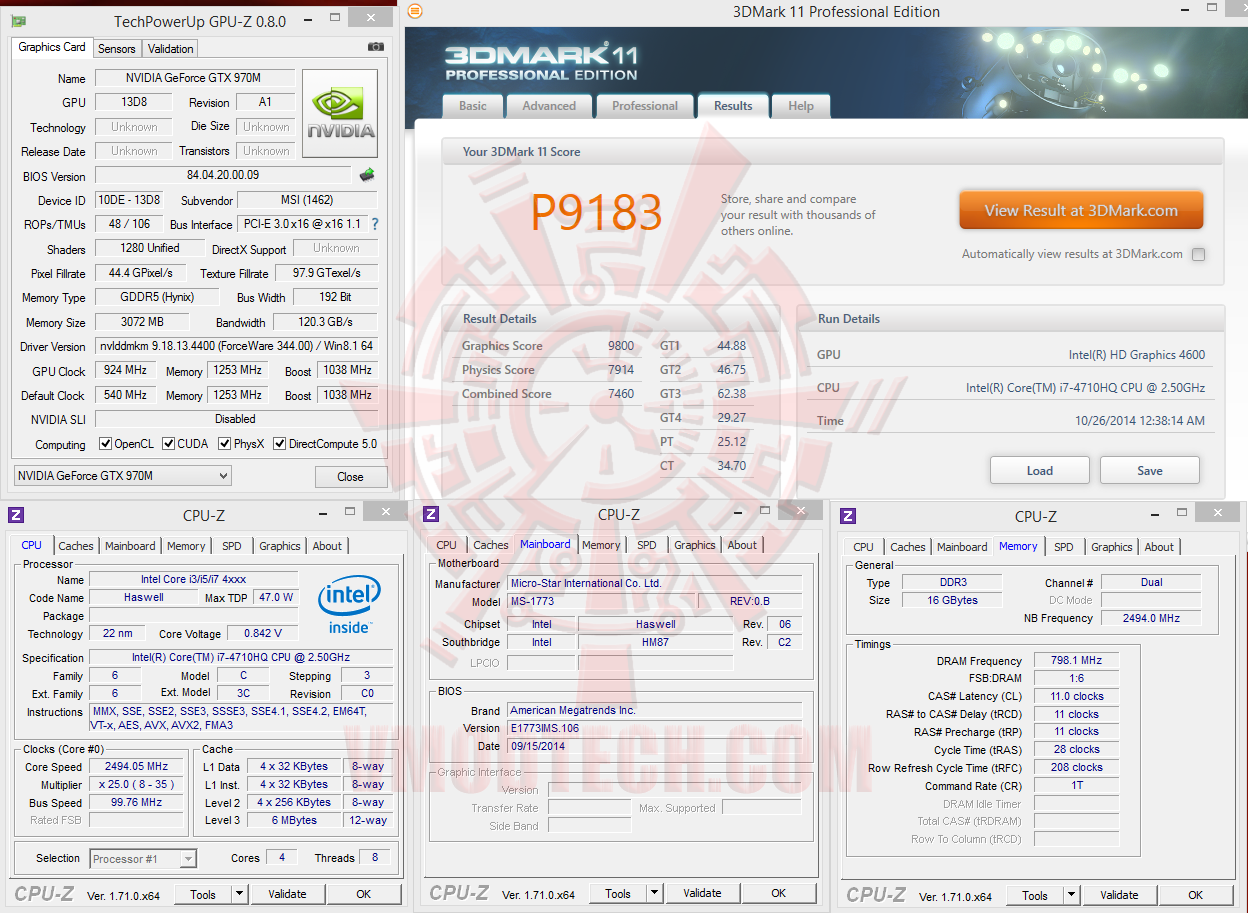Click Validate in the Memory CPU-Z window
1248x913 pixels.
point(1119,895)
